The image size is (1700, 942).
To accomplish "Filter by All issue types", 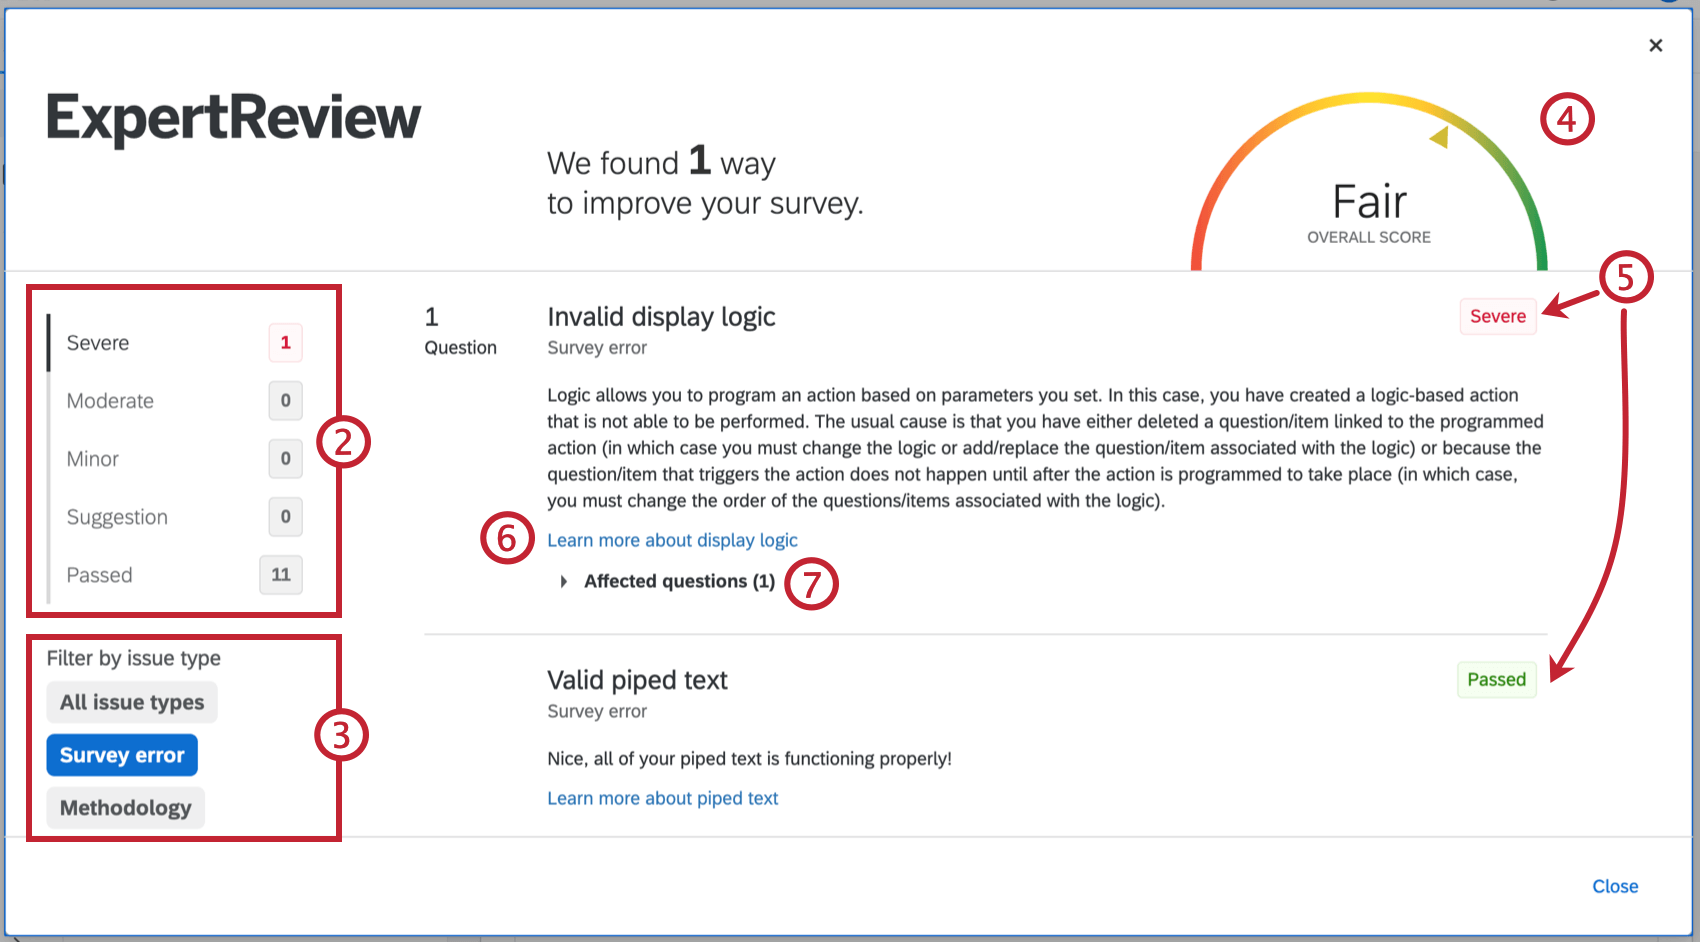I will (x=131, y=702).
